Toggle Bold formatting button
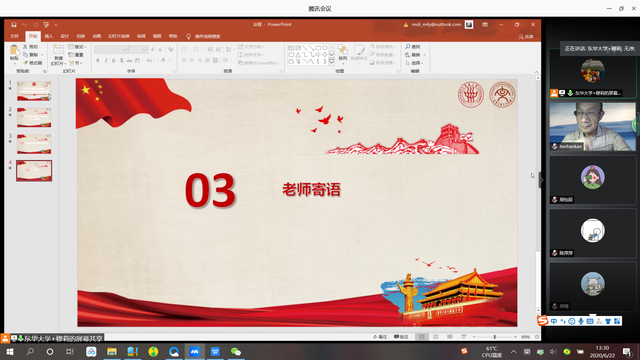The image size is (640, 360). coord(98,60)
